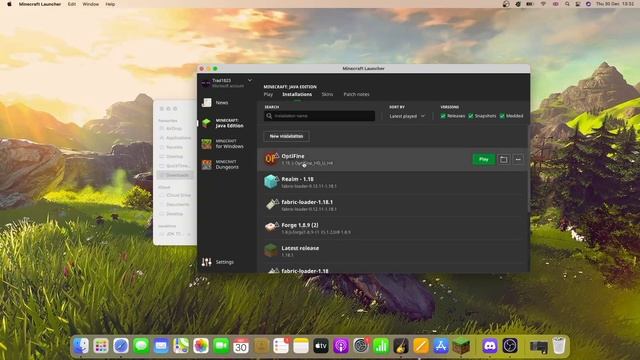Open Messages from the dock
This screenshot has width=640, height=360.
[x=141, y=346]
